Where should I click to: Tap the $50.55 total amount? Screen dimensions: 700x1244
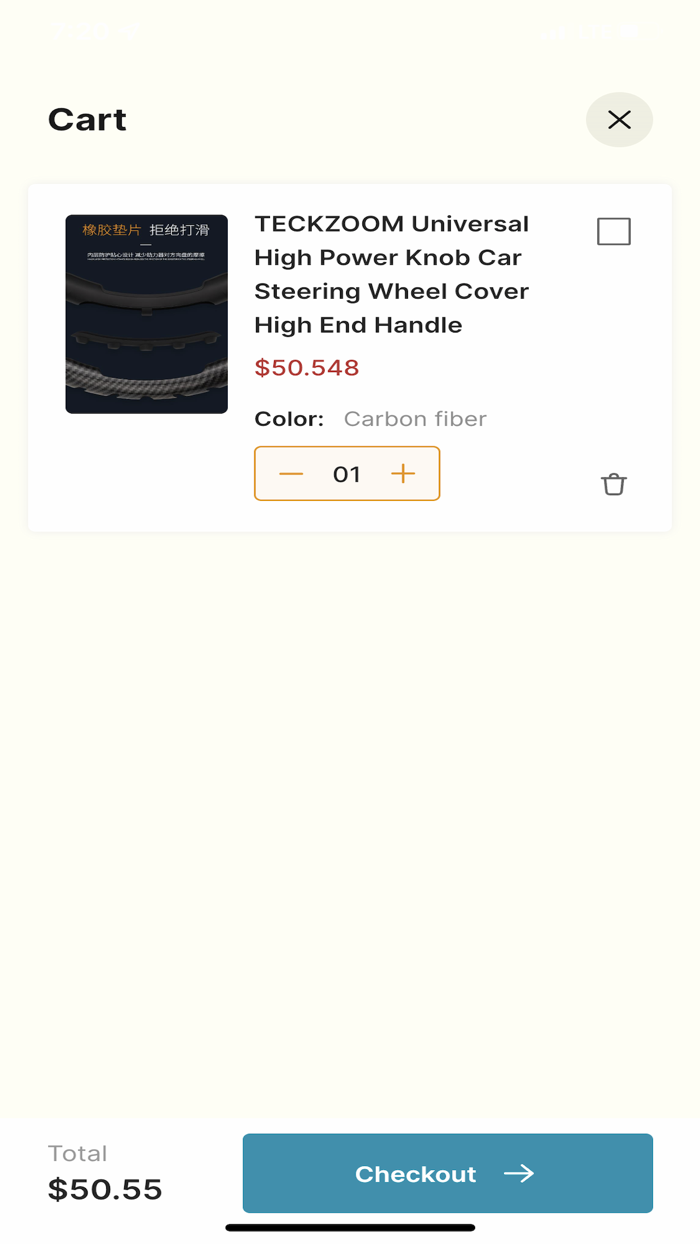[105, 1190]
